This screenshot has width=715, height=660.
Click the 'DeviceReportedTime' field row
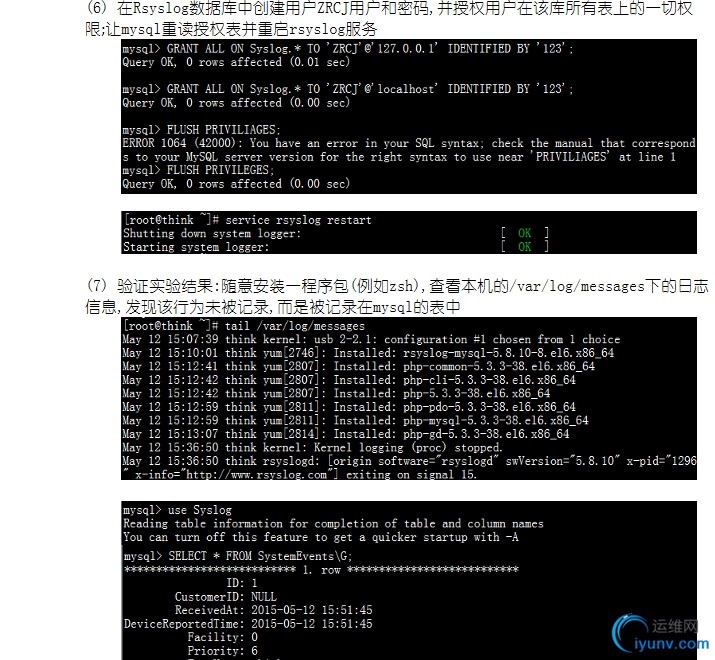(248, 624)
